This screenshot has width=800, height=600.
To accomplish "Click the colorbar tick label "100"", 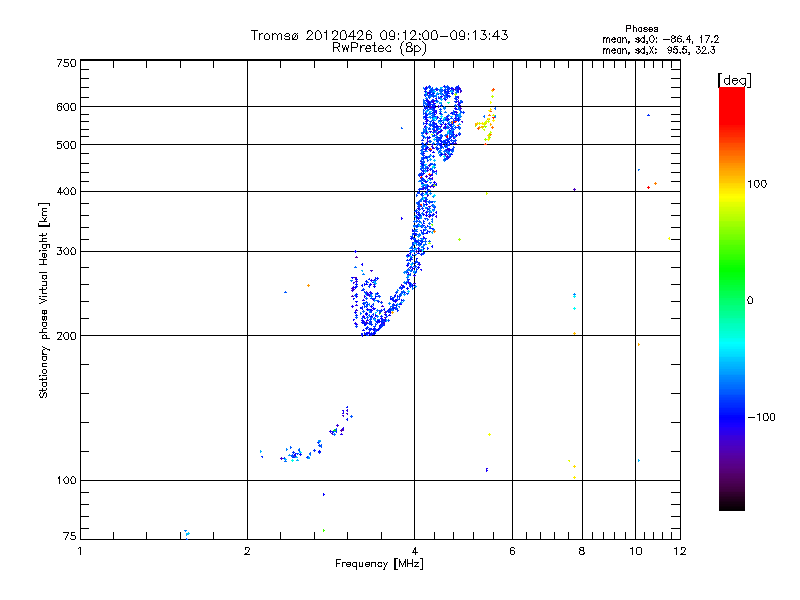I will tap(757, 184).
